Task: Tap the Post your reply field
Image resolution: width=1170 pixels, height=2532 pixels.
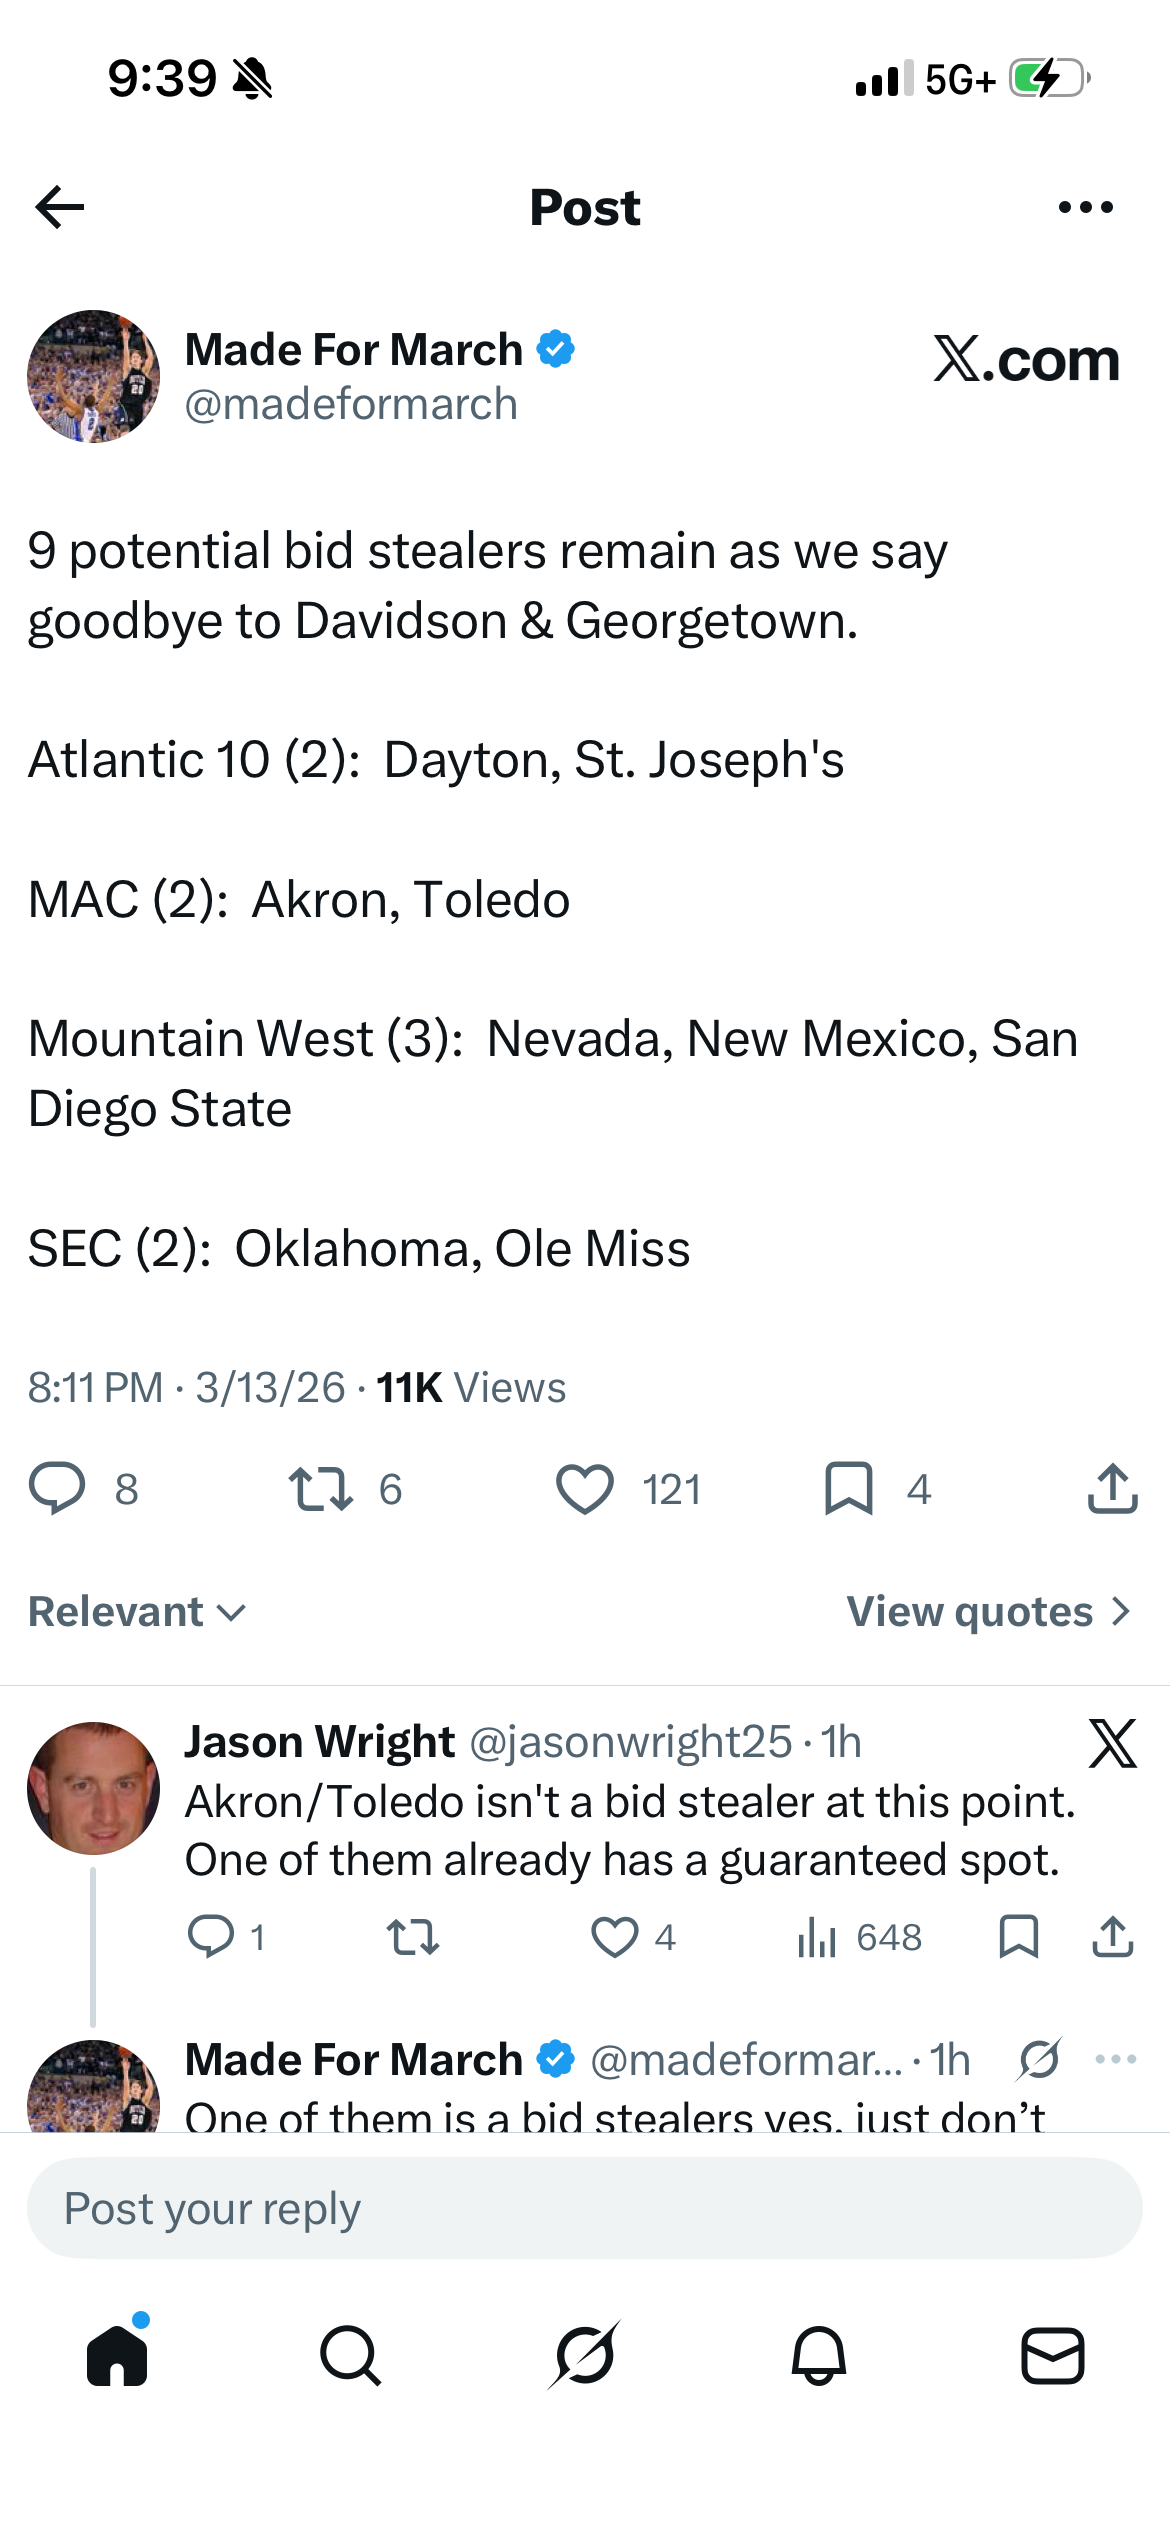Action: coord(585,2208)
